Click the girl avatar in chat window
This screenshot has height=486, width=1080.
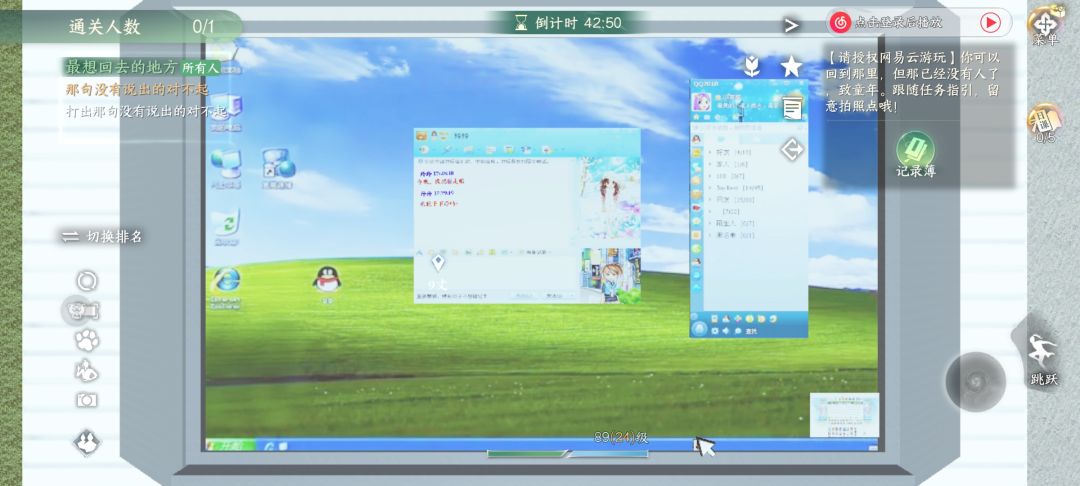[x=610, y=276]
